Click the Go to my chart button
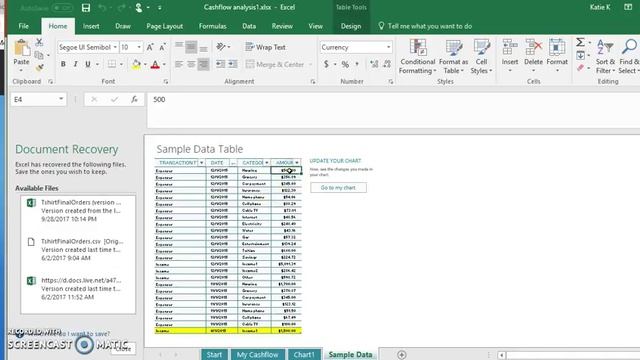640x360 pixels. click(338, 188)
